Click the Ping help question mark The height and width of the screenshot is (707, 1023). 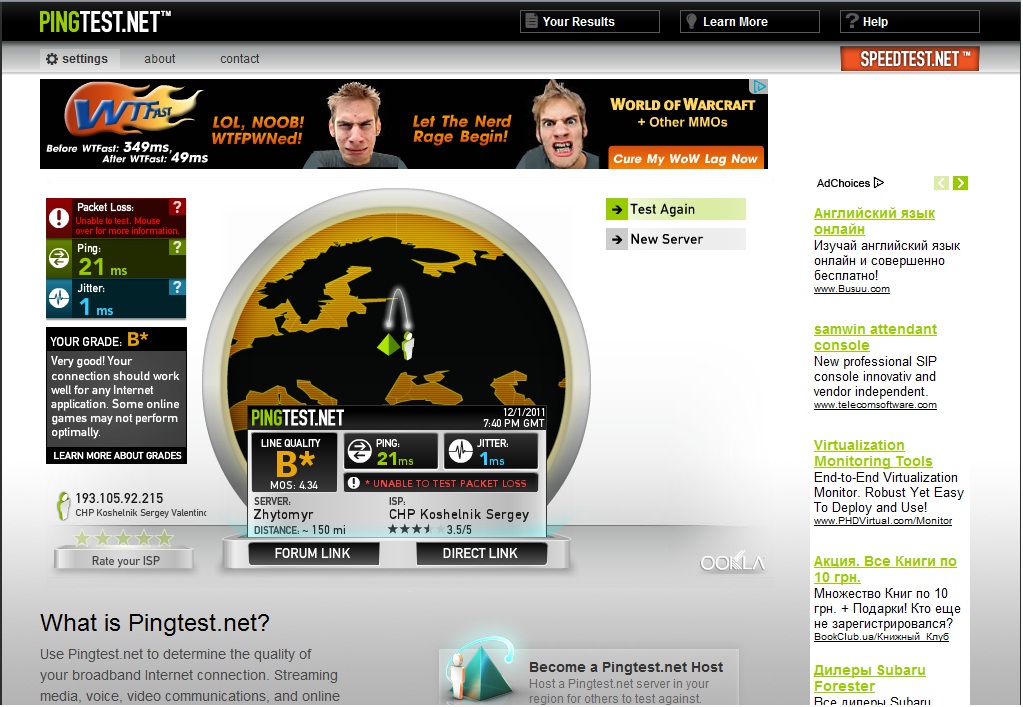(x=177, y=247)
